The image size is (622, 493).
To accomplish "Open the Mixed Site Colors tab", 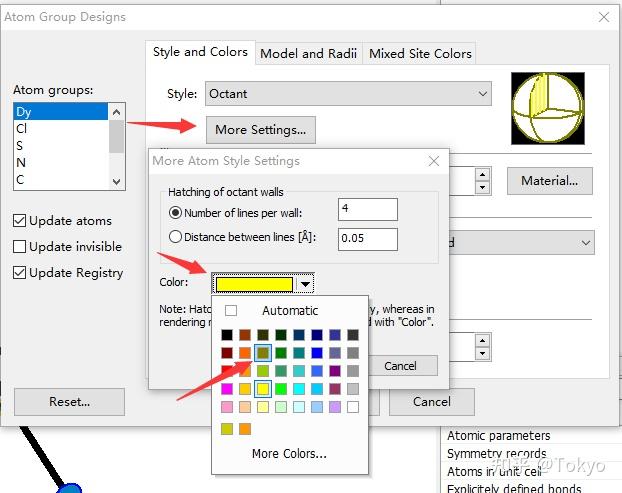I will click(419, 53).
